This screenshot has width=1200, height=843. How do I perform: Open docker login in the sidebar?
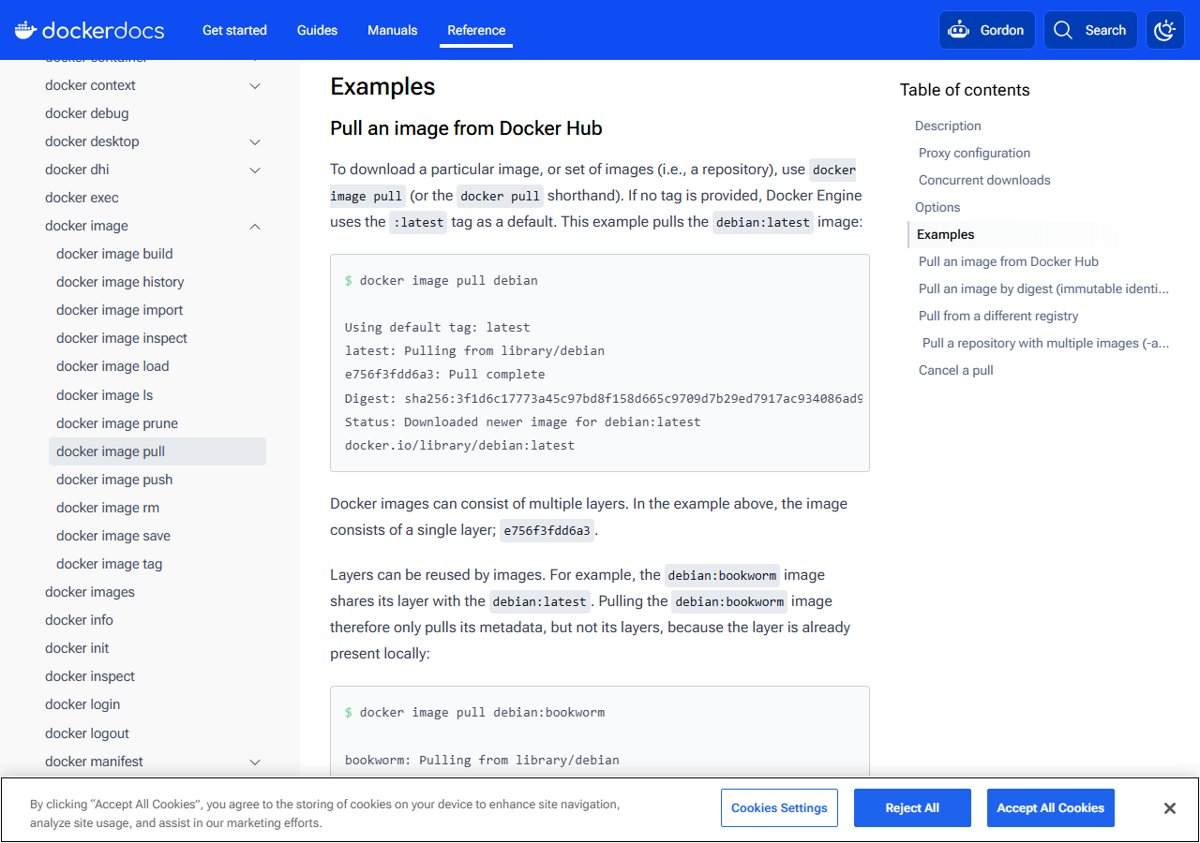point(82,704)
